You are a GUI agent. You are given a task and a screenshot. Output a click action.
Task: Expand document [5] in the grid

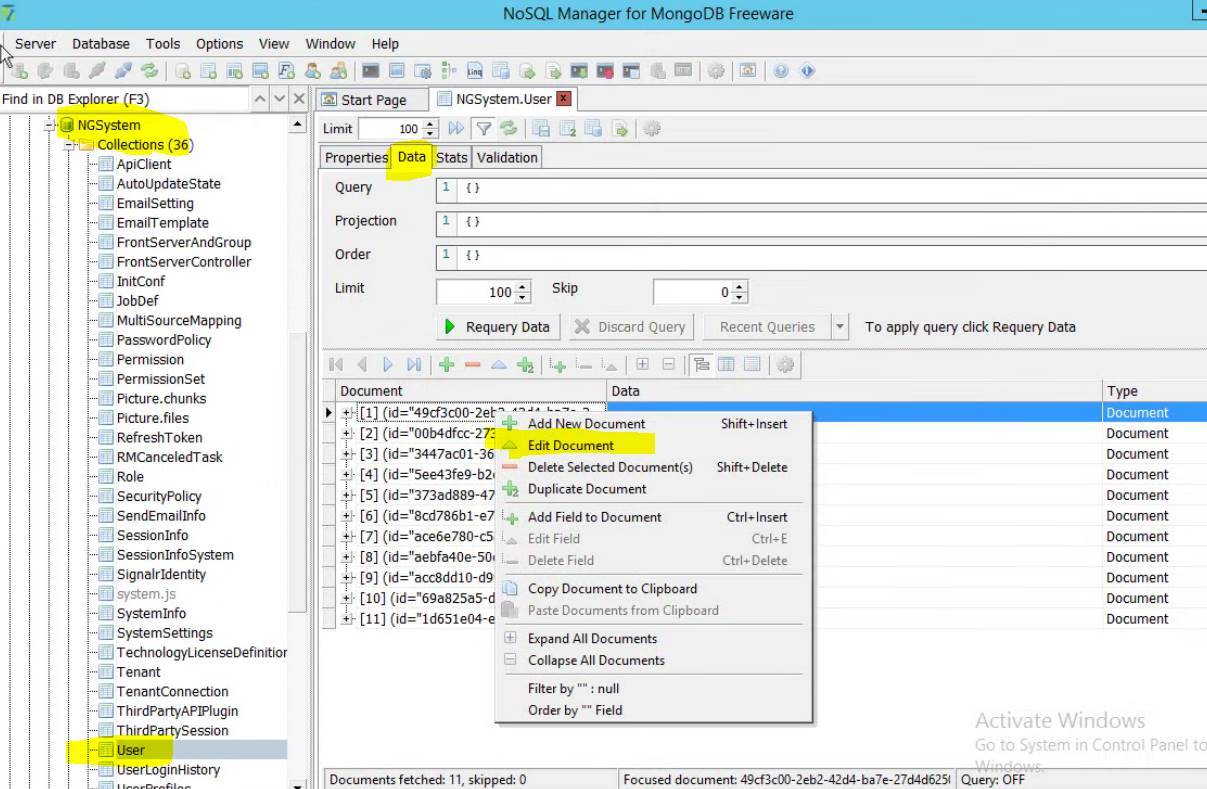click(347, 495)
